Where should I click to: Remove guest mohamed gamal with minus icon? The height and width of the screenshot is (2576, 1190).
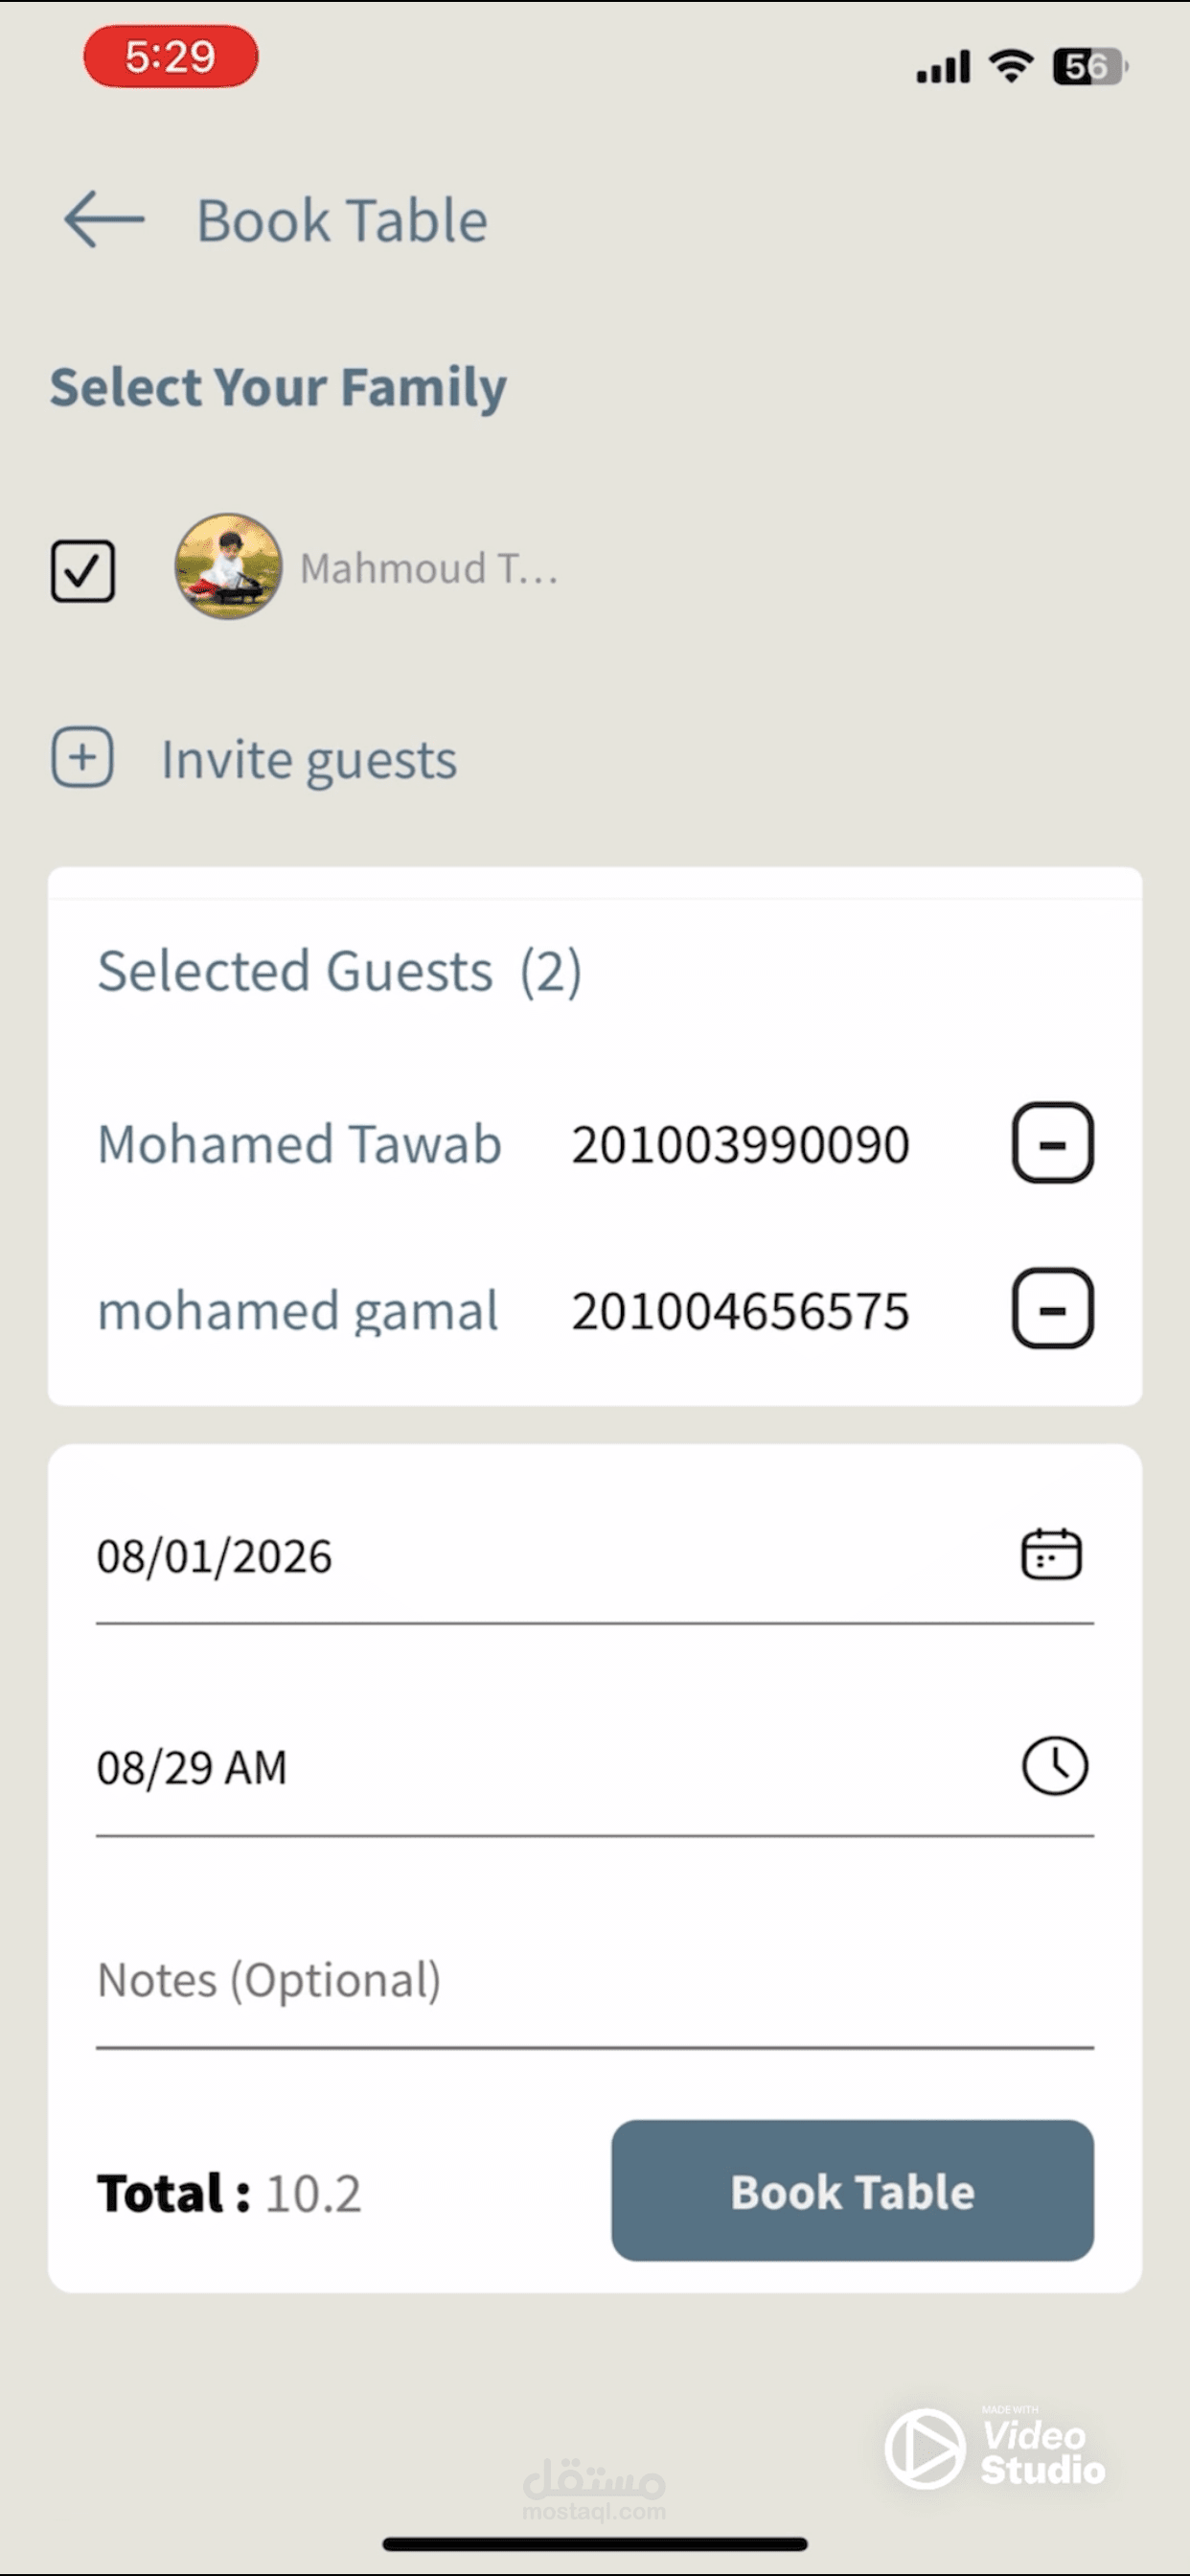(1052, 1309)
